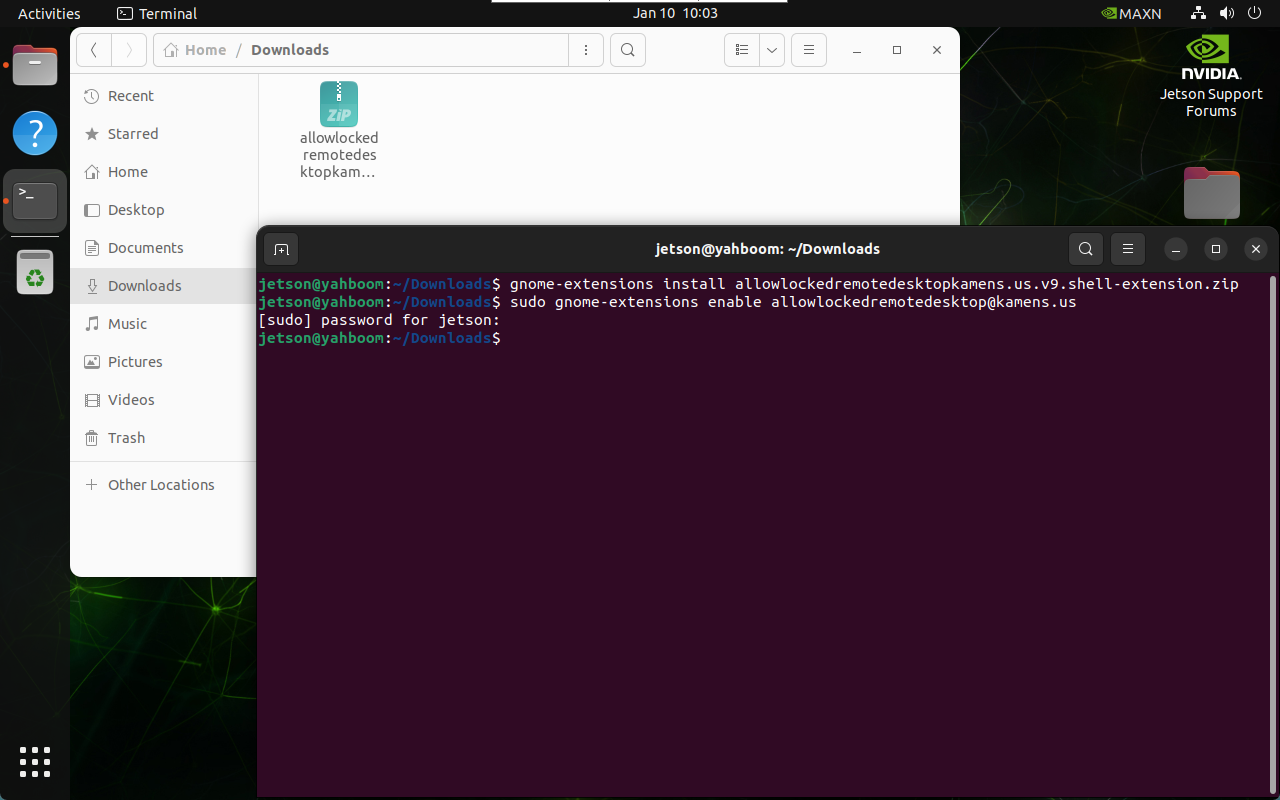The height and width of the screenshot is (800, 1280).
Task: Open the Terminal hamburger menu
Action: coord(1128,249)
